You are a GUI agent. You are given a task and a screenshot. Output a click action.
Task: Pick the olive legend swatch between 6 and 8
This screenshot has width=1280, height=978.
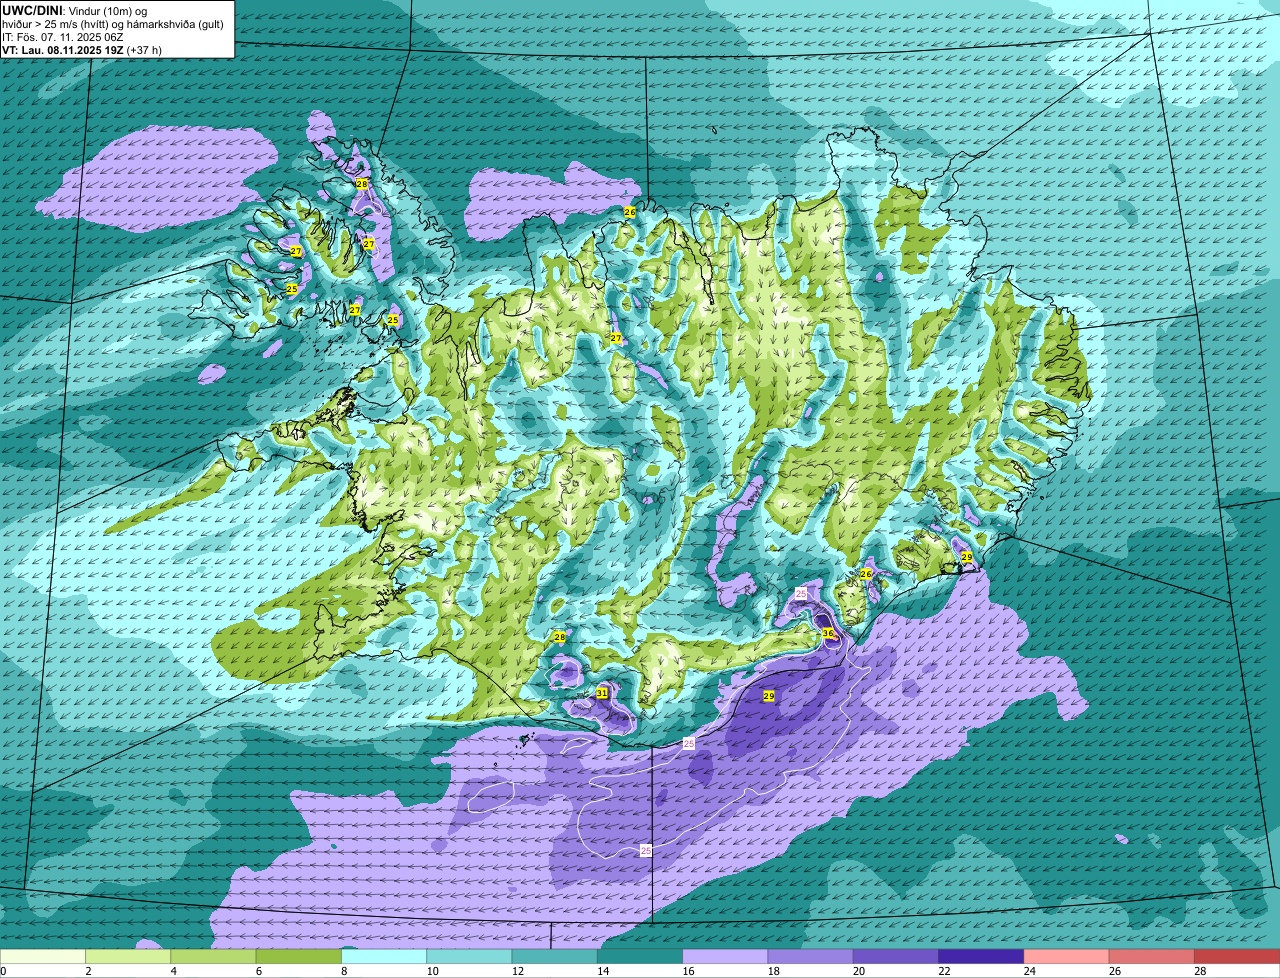pyautogui.click(x=299, y=956)
